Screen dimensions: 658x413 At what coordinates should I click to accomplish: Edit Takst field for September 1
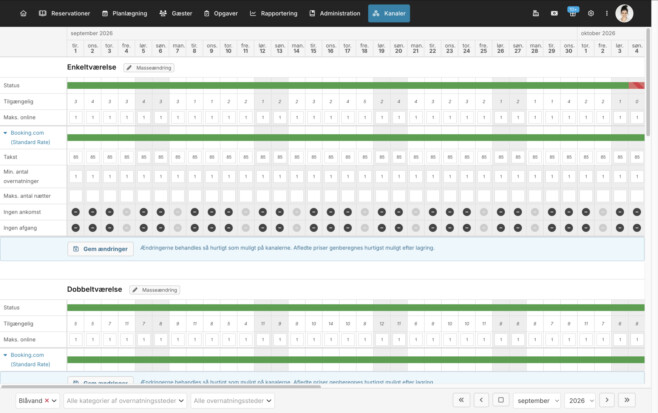click(76, 157)
